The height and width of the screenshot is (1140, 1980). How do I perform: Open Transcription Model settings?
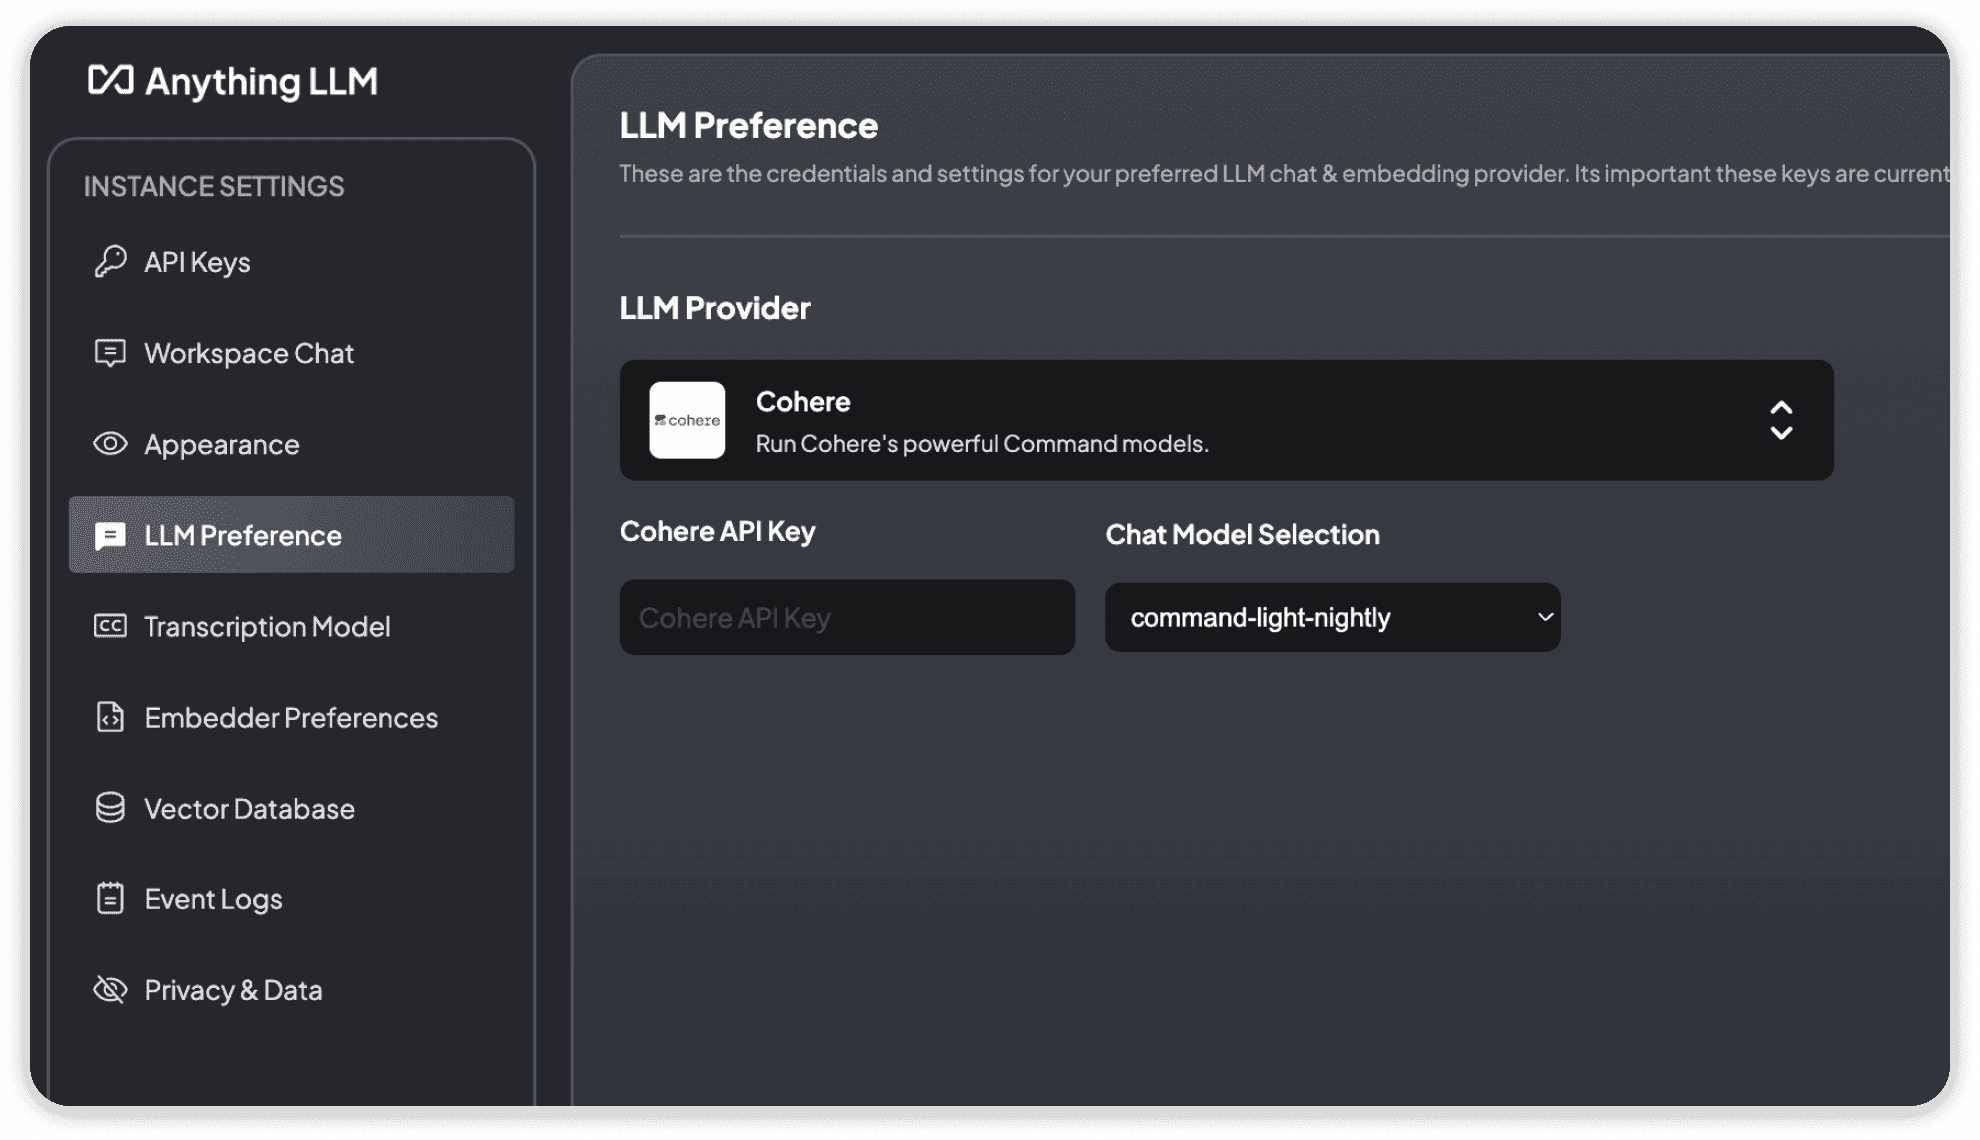coord(291,626)
